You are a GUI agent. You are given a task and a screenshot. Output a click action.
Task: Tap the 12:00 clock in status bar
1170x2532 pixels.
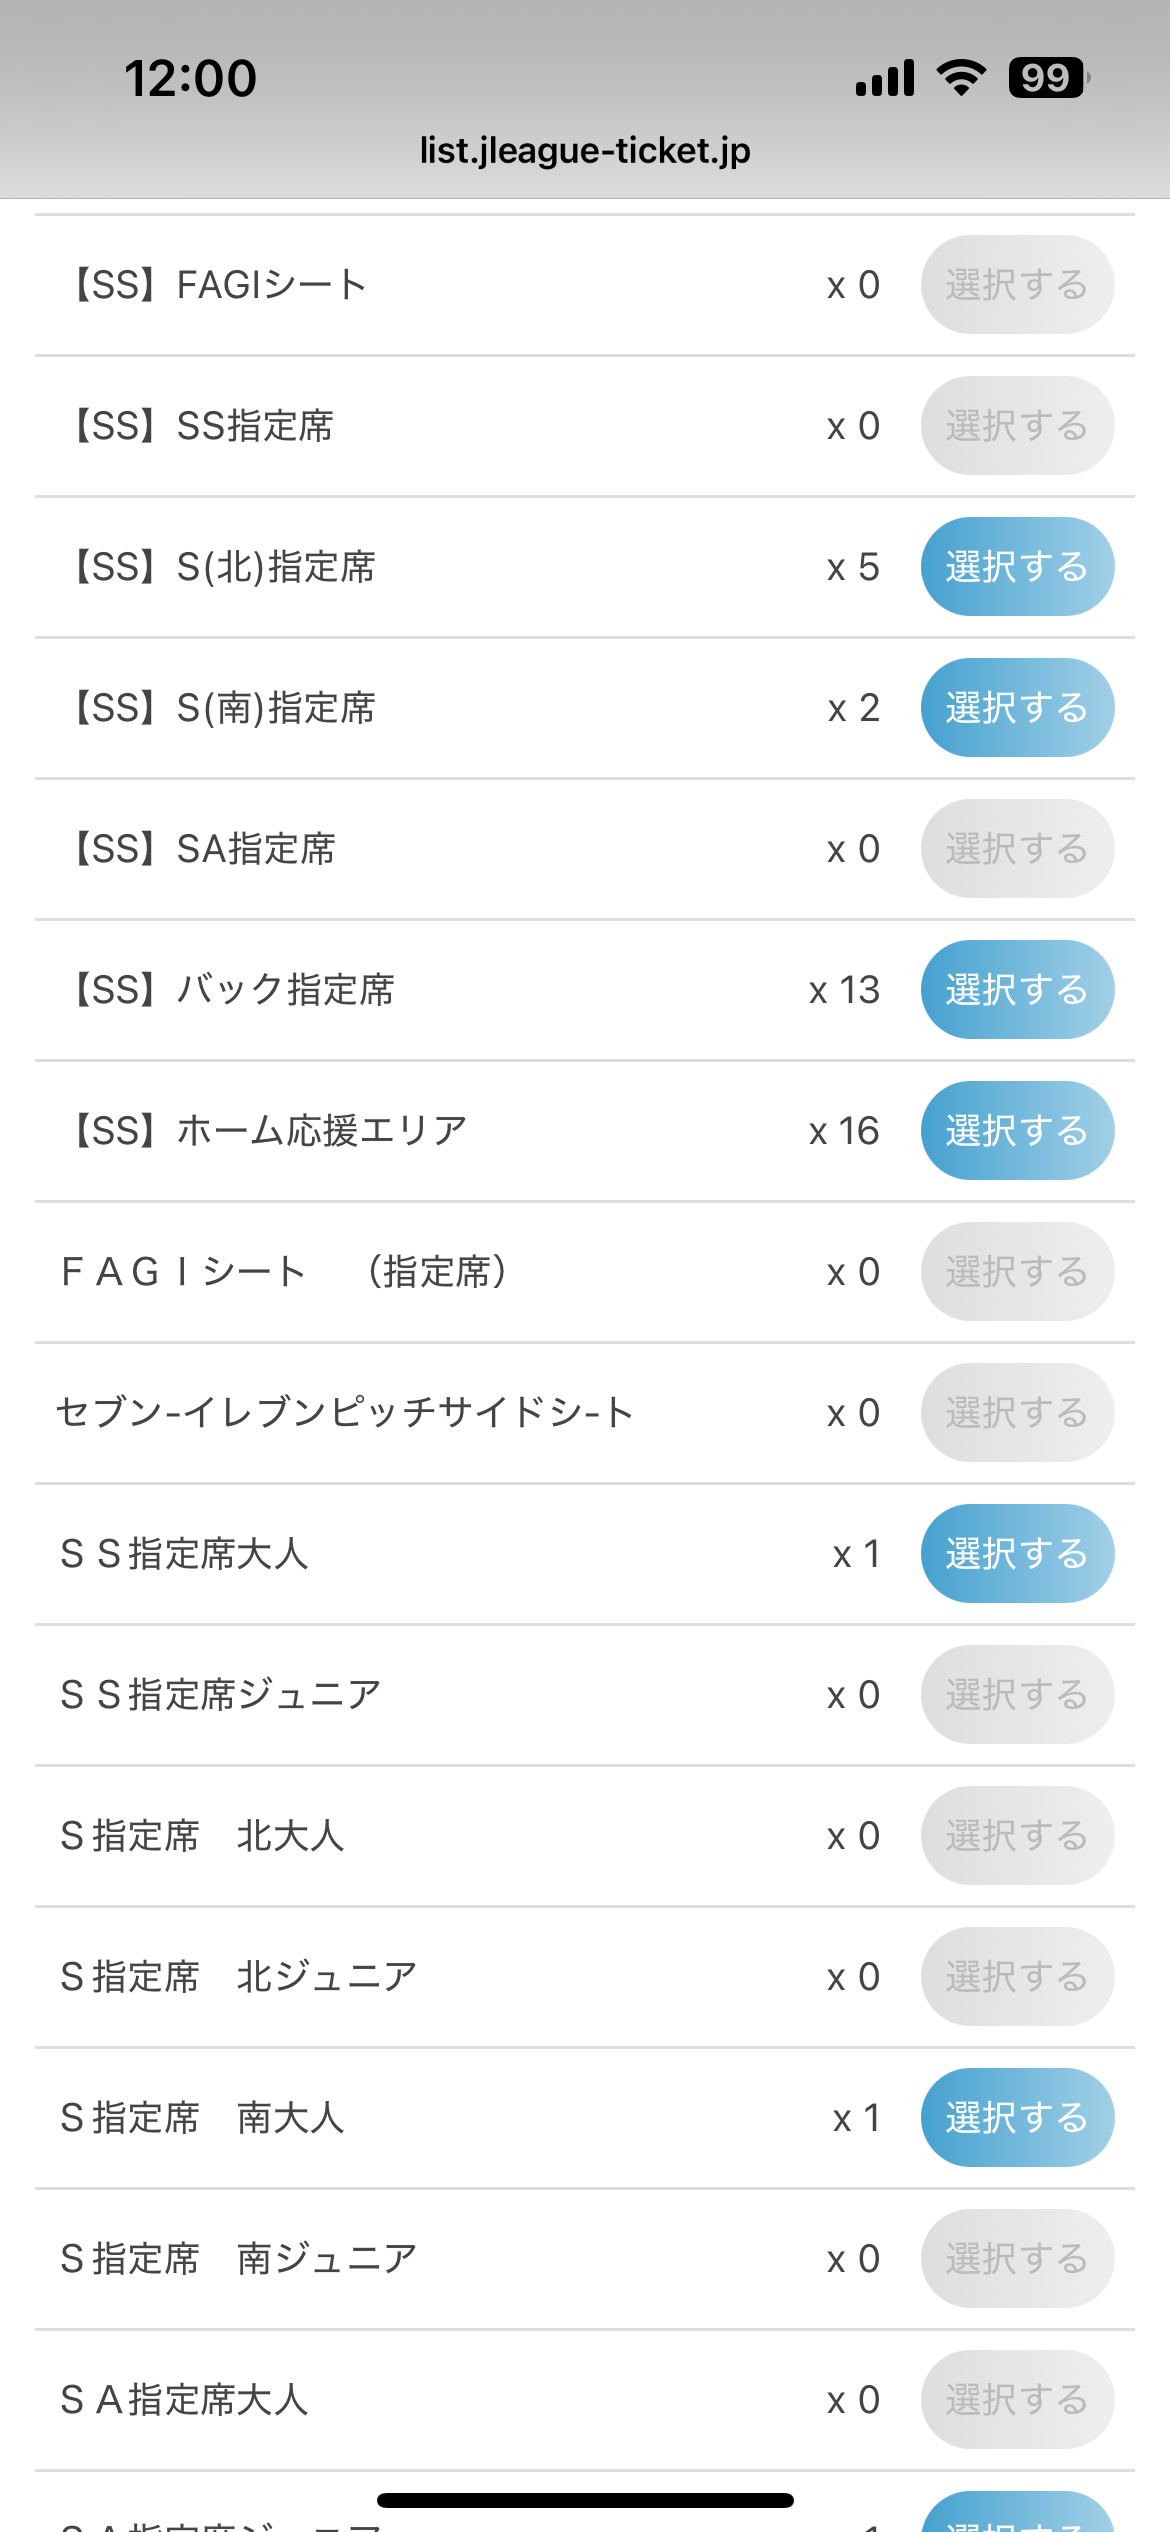(190, 78)
